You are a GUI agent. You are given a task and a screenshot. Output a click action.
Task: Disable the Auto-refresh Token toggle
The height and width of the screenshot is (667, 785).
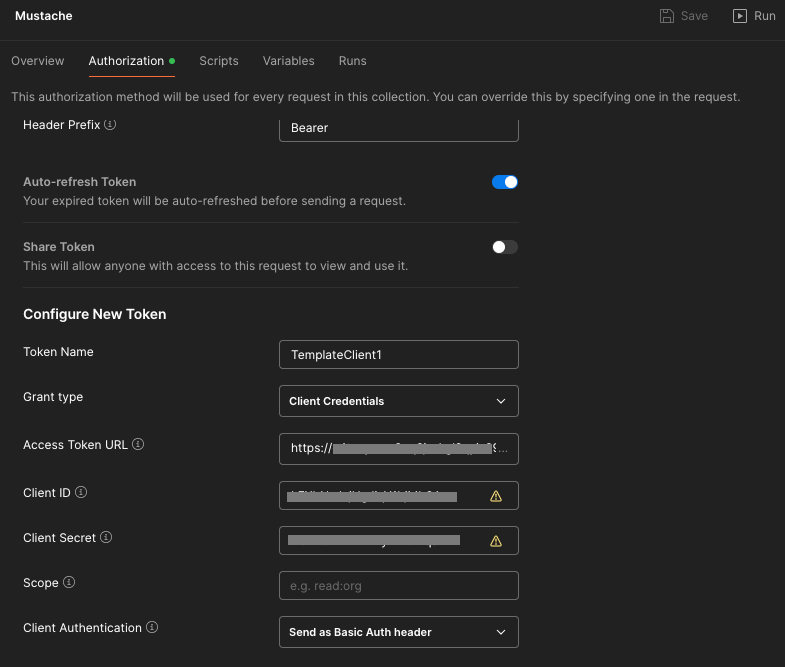[505, 182]
